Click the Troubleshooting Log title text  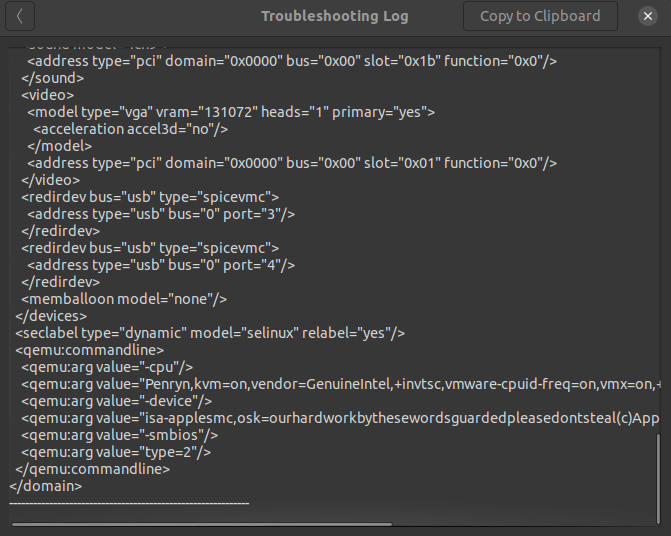coord(335,16)
